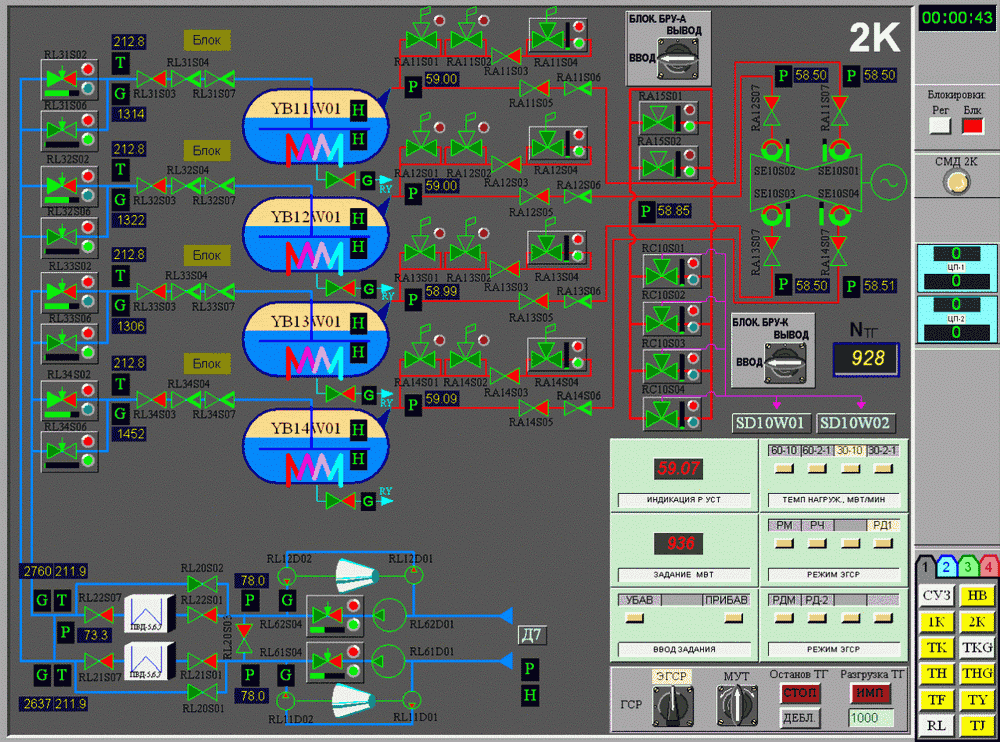Open the RL screen
1000x742 pixels.
pos(936,725)
